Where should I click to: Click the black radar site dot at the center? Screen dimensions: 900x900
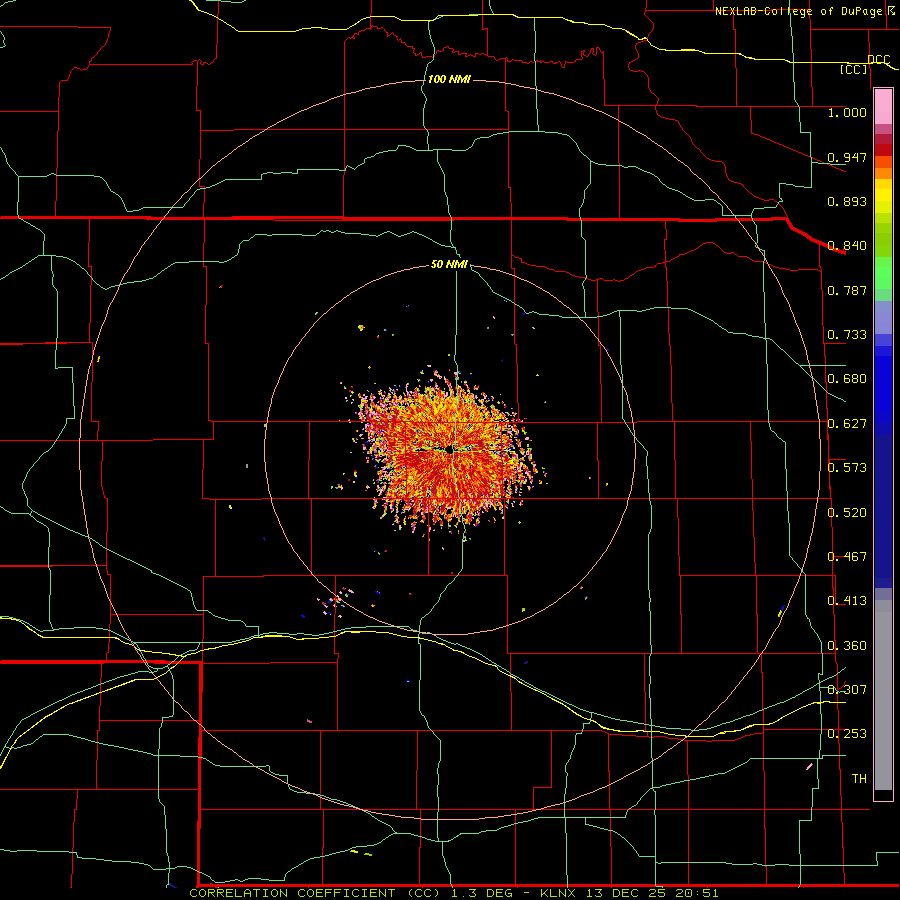click(x=449, y=450)
